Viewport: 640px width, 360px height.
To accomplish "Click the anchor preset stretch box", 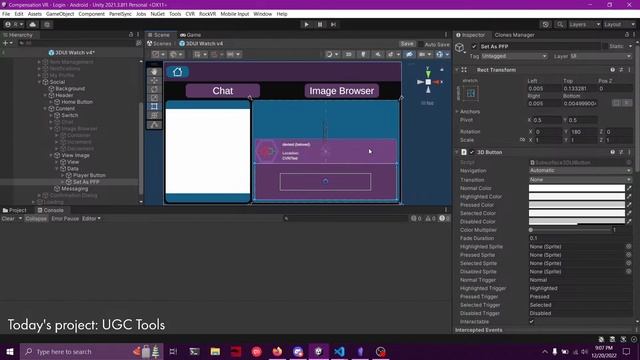I will click(x=471, y=93).
